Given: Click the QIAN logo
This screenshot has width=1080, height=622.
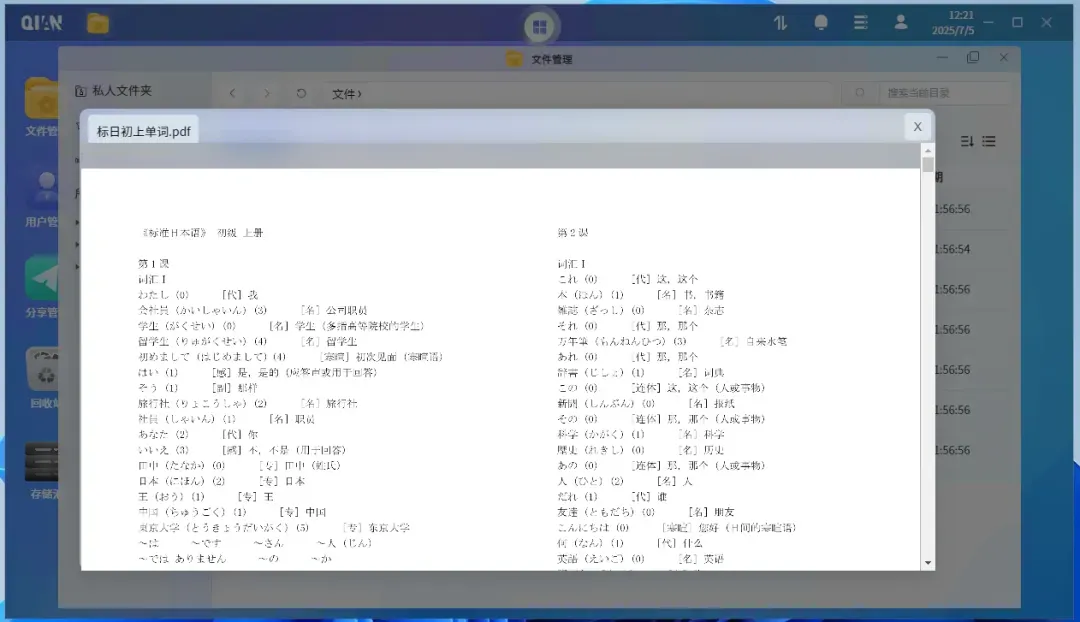Looking at the screenshot, I should (x=41, y=23).
